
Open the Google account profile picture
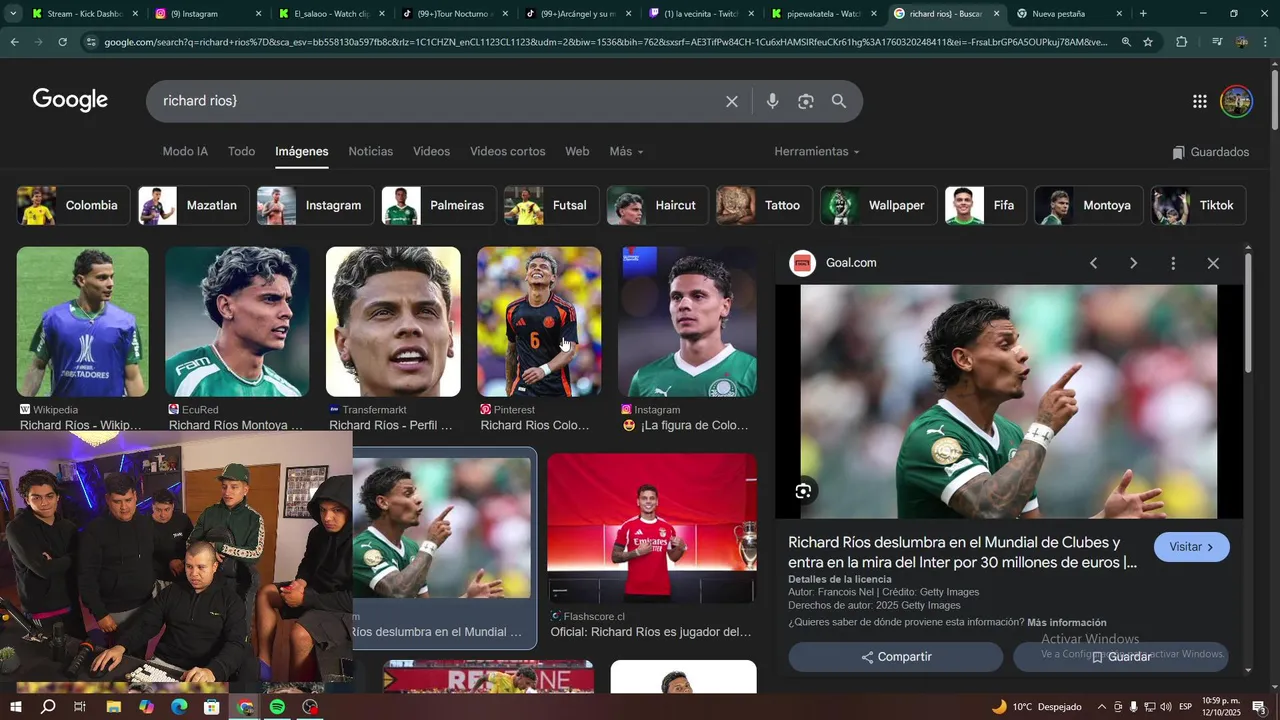(x=1237, y=101)
